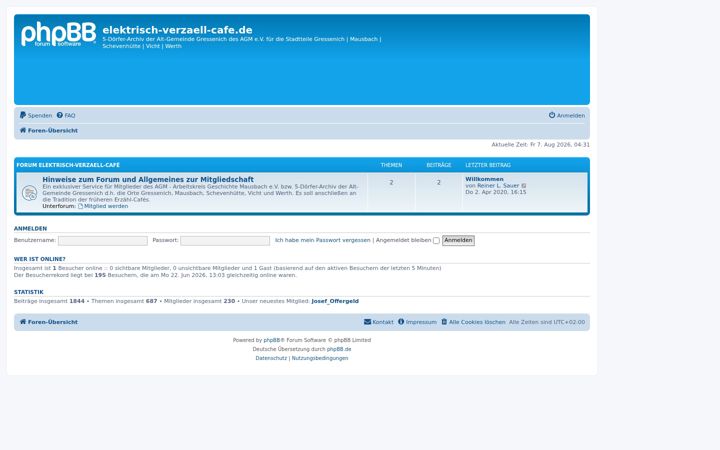The height and width of the screenshot is (450, 720).
Task: Go to Foren-Übersicht in top breadcrumb
Action: point(53,130)
